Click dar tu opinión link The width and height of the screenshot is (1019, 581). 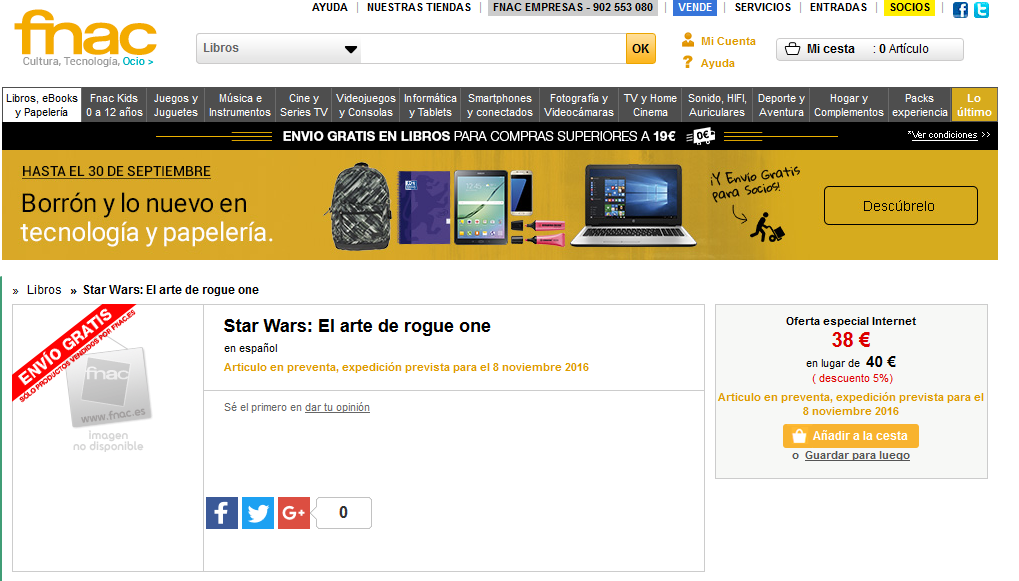(x=337, y=407)
